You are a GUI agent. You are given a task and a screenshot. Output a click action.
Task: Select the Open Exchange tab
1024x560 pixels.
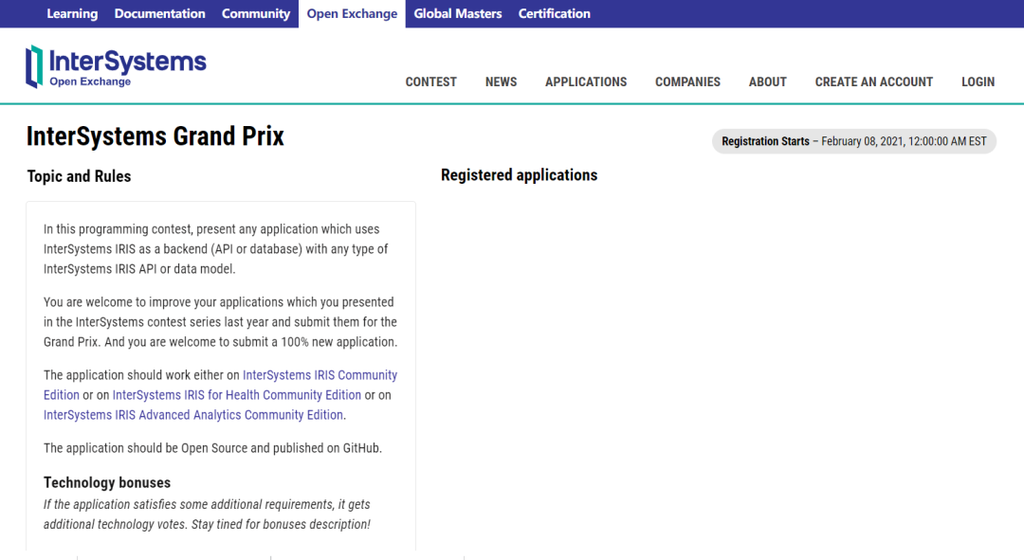coord(352,14)
